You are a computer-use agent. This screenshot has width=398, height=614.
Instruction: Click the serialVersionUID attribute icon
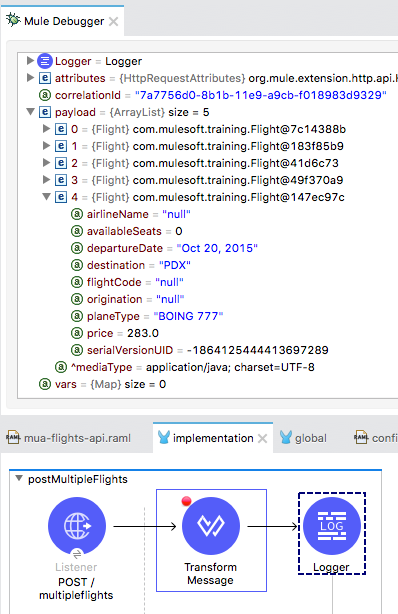point(77,350)
